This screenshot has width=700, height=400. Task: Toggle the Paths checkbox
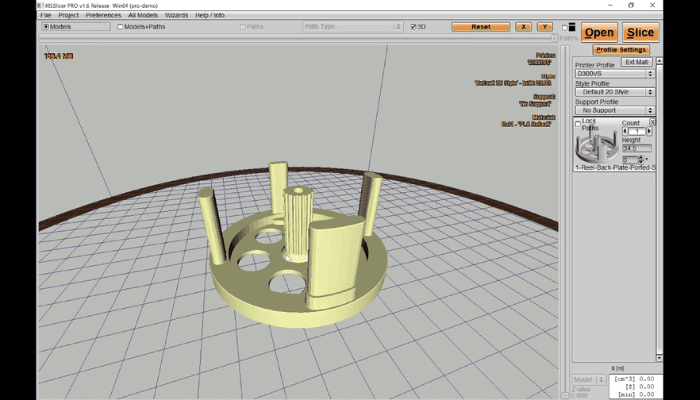[243, 27]
